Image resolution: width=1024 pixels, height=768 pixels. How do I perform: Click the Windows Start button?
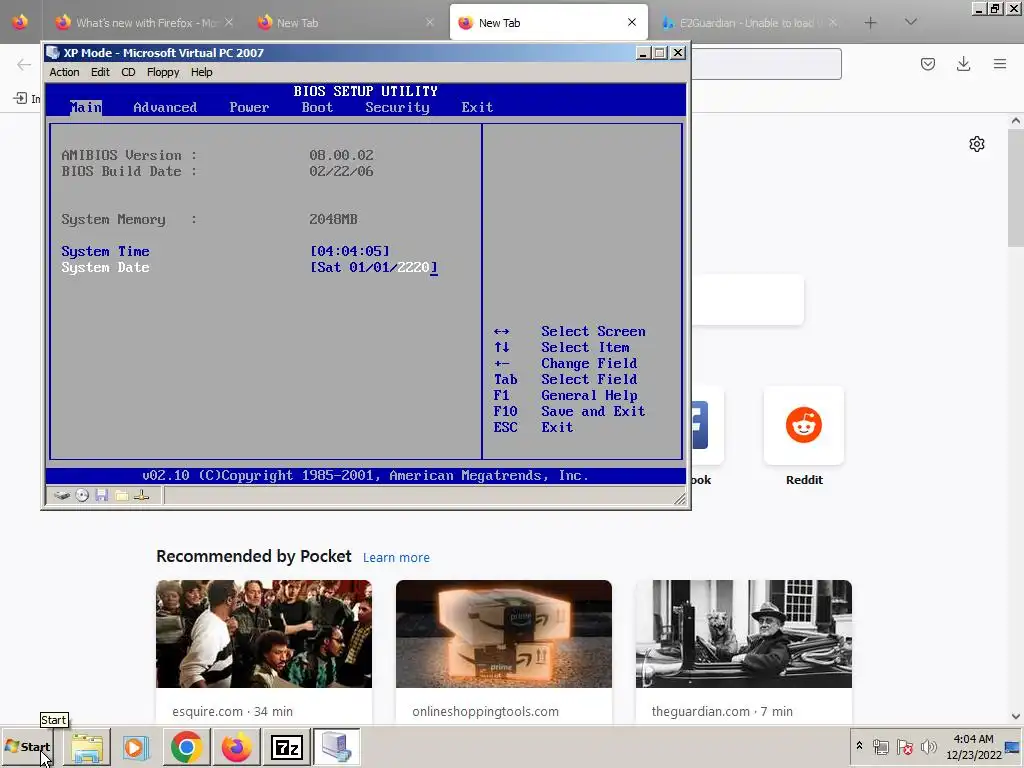pos(27,746)
